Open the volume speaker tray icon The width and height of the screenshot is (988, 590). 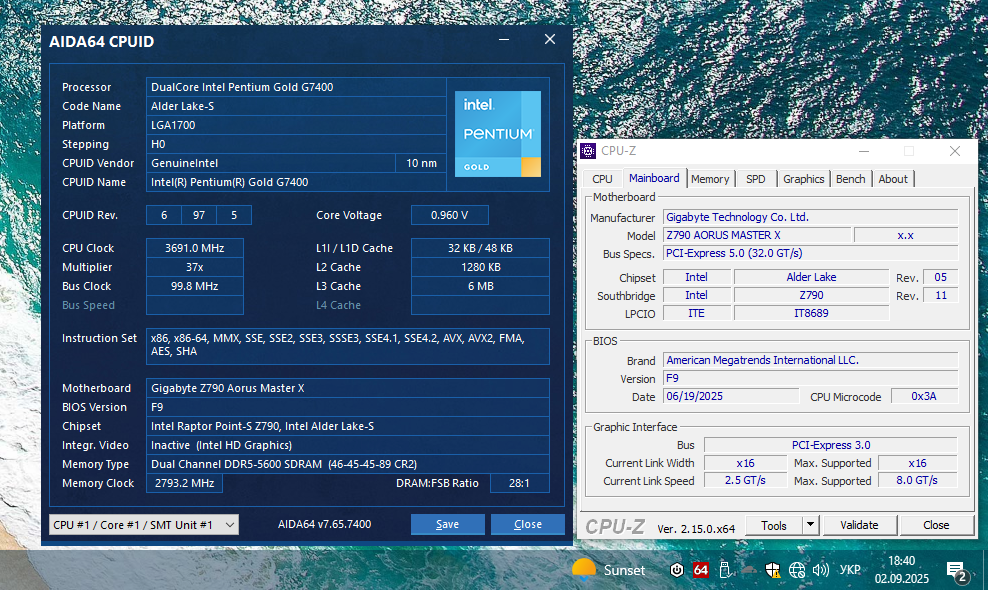[820, 570]
